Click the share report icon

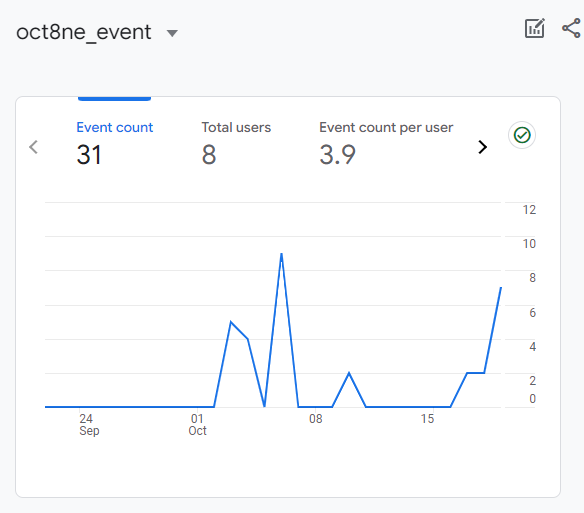(571, 28)
